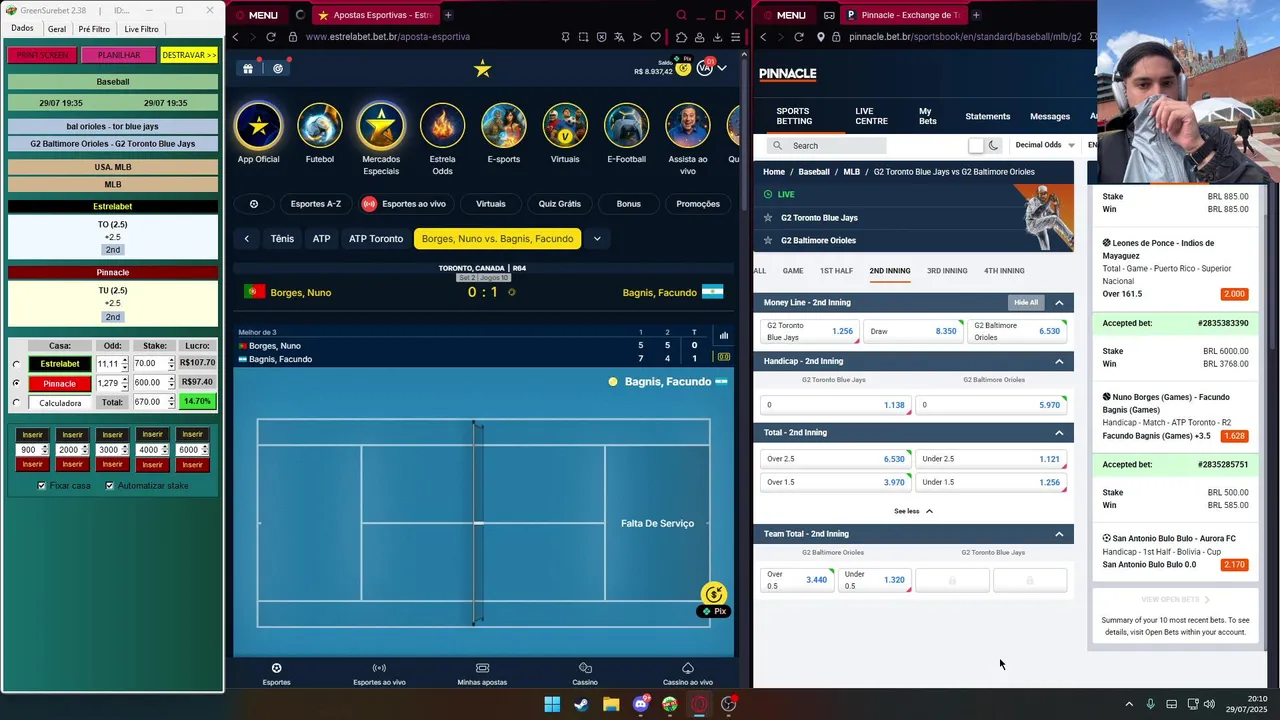
Task: Click the heart bookmark icon in Estrelabet address bar
Action: (x=656, y=37)
